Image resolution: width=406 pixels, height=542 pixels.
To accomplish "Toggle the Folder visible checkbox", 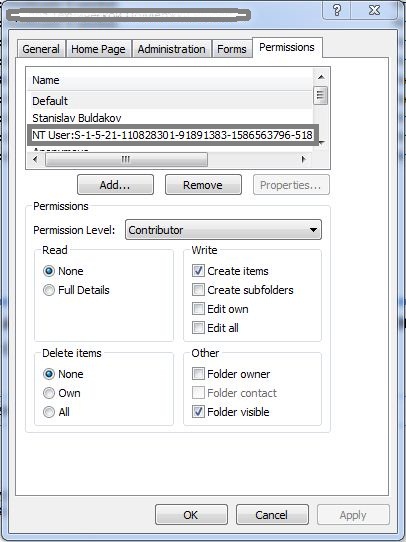I will click(198, 412).
